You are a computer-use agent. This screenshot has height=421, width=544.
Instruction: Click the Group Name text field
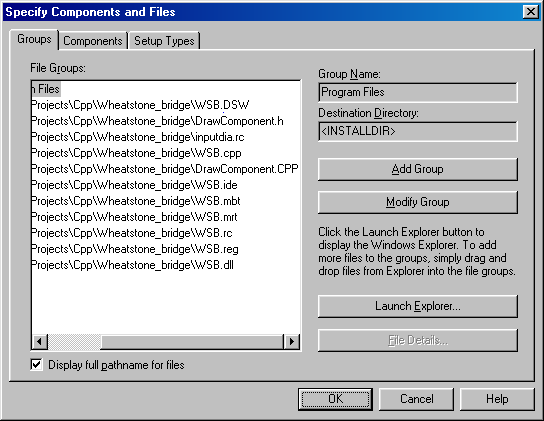(x=418, y=92)
